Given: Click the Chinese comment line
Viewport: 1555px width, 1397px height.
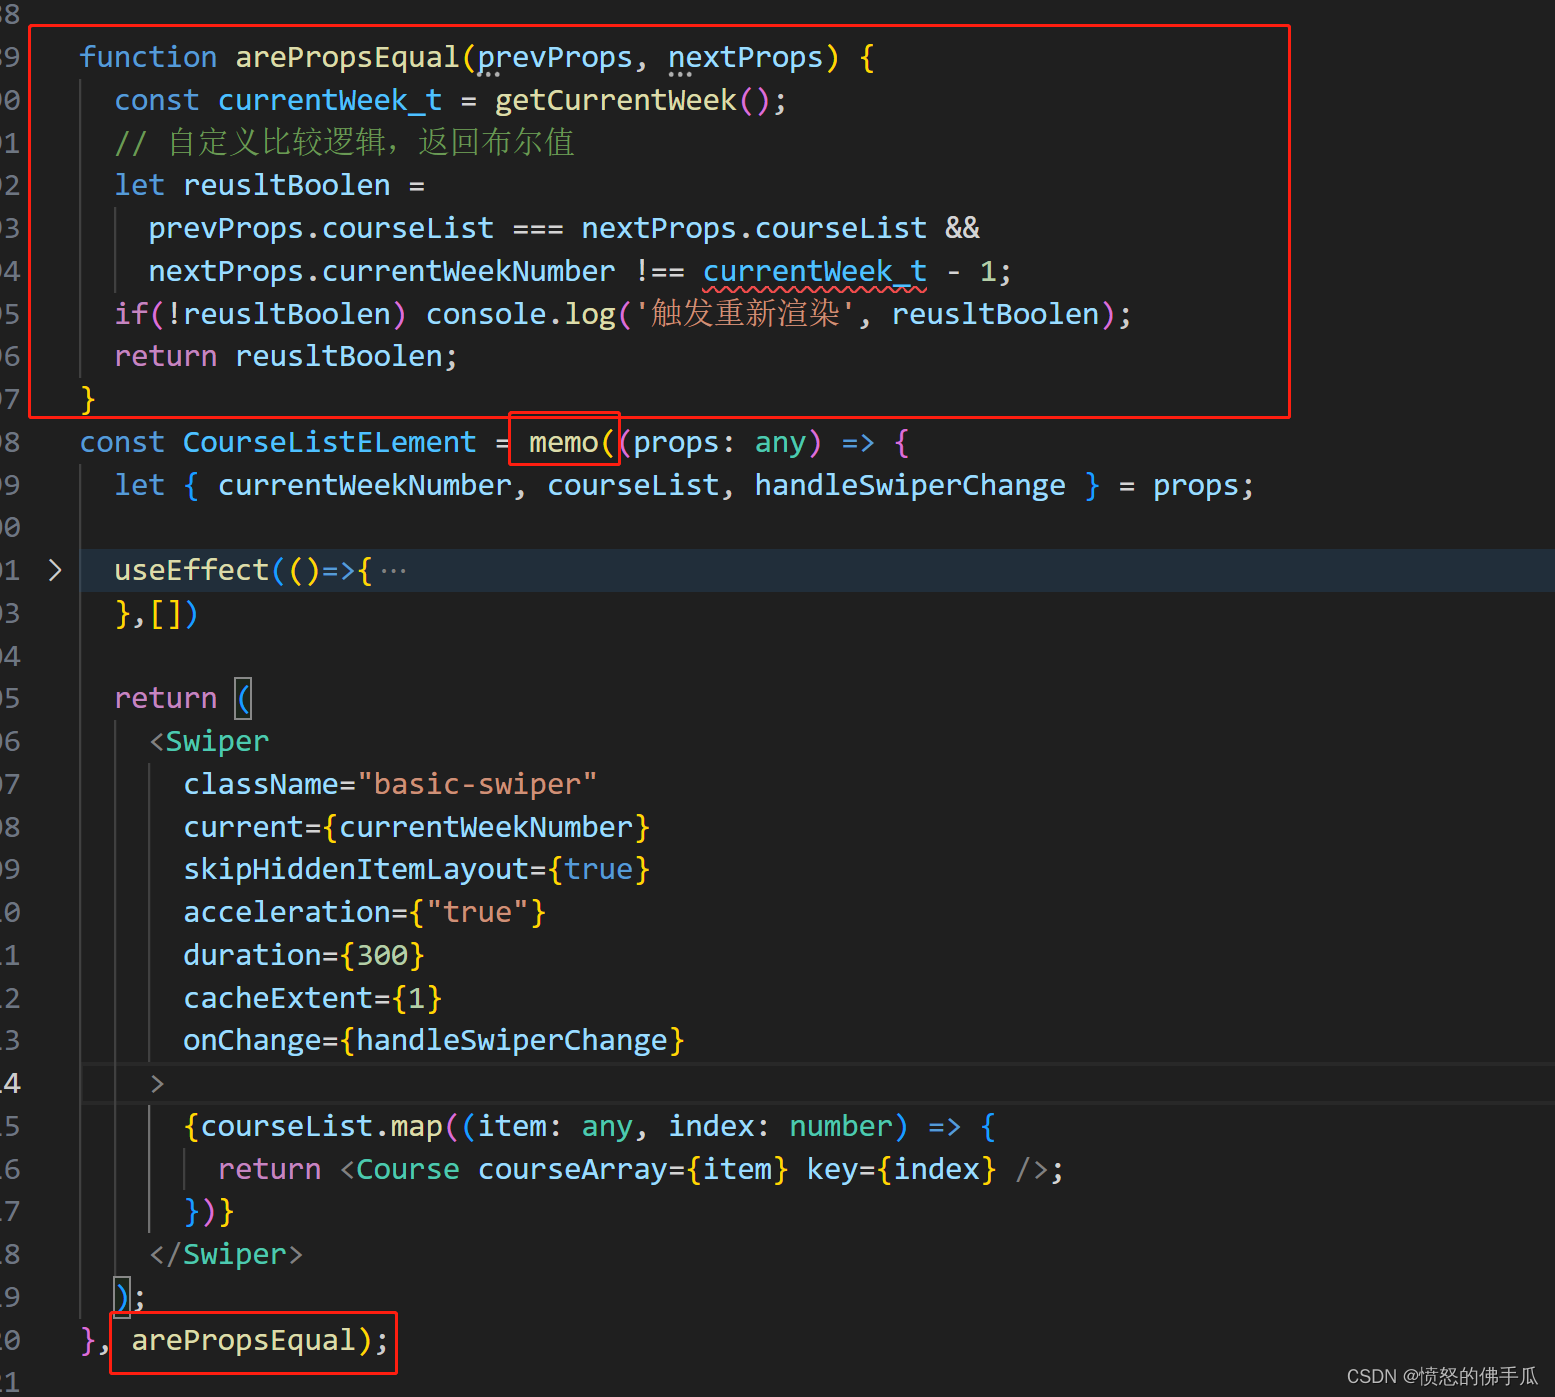Looking at the screenshot, I should 344,142.
